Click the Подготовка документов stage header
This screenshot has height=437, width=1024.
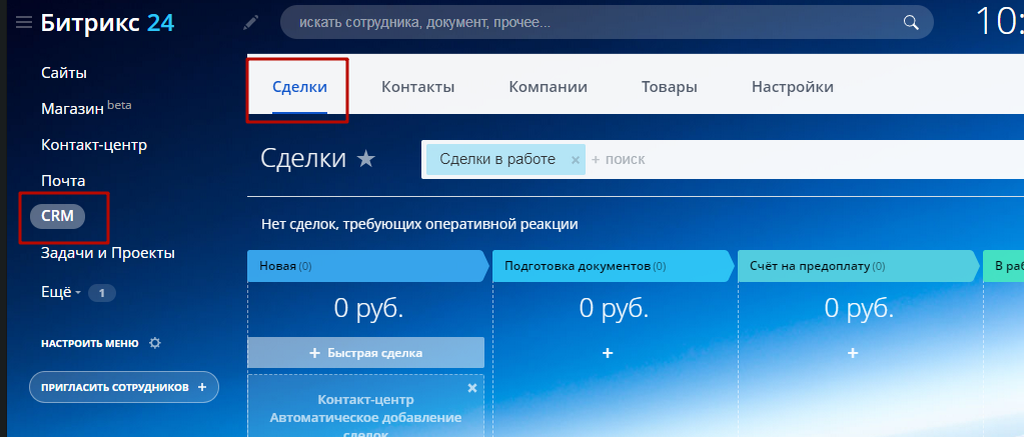coord(613,266)
